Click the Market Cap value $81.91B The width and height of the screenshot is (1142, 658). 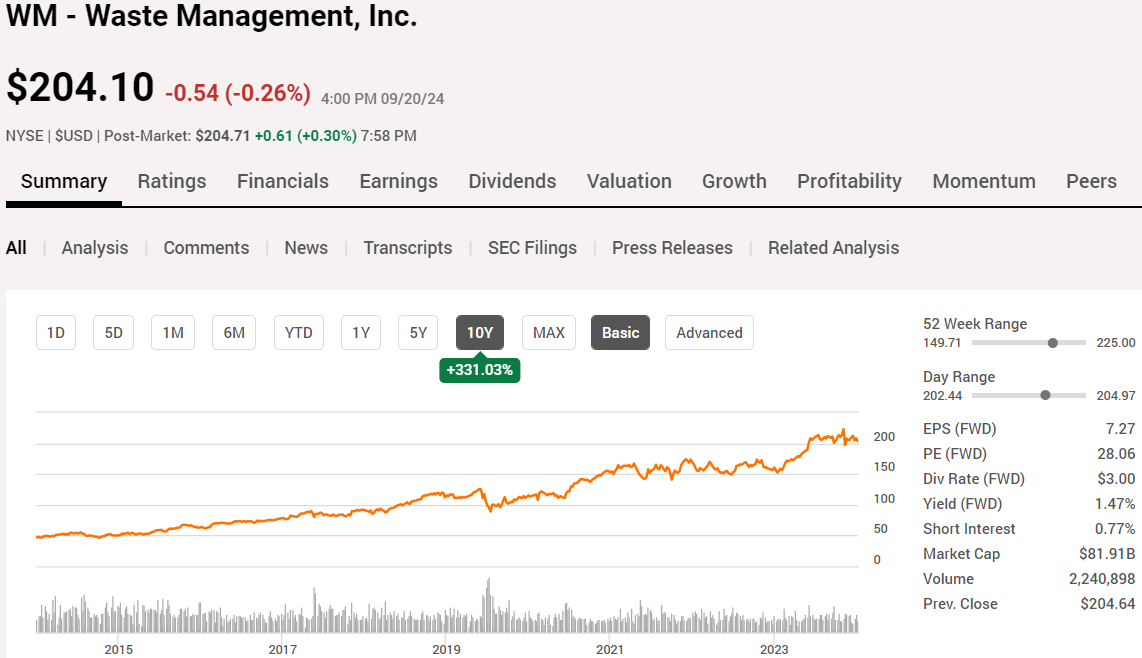tap(1107, 554)
